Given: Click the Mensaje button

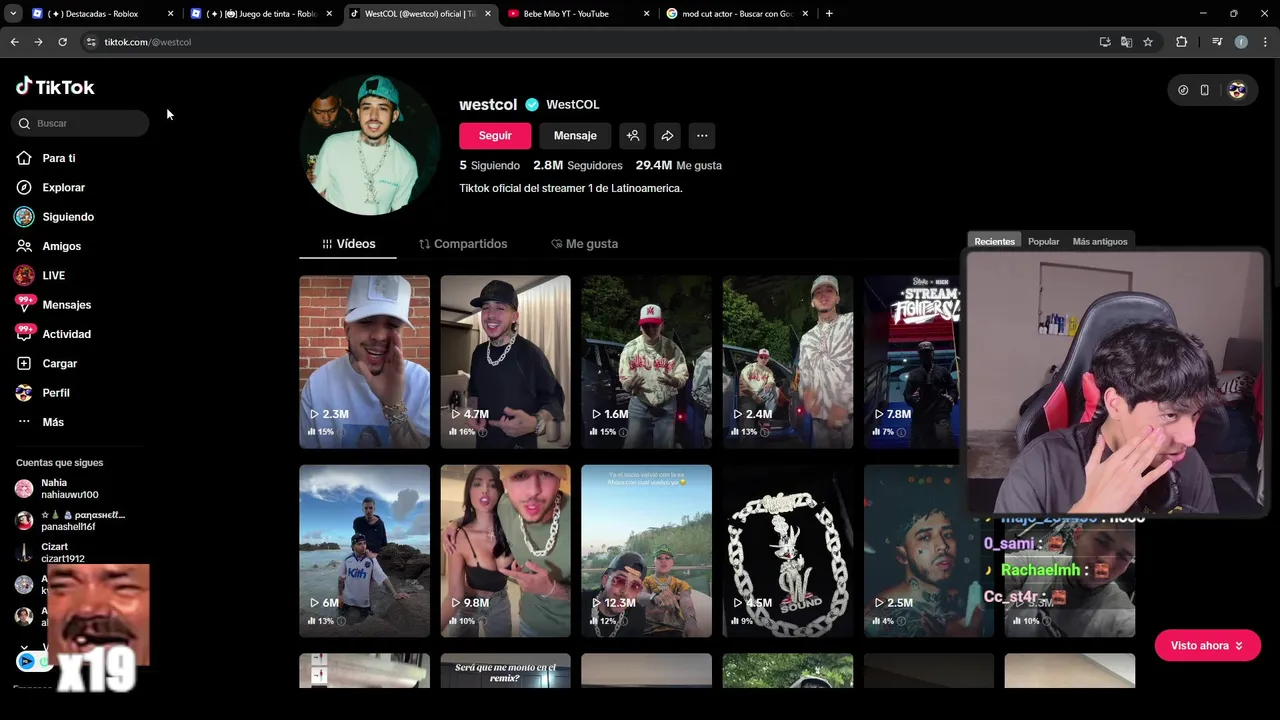Looking at the screenshot, I should point(575,136).
